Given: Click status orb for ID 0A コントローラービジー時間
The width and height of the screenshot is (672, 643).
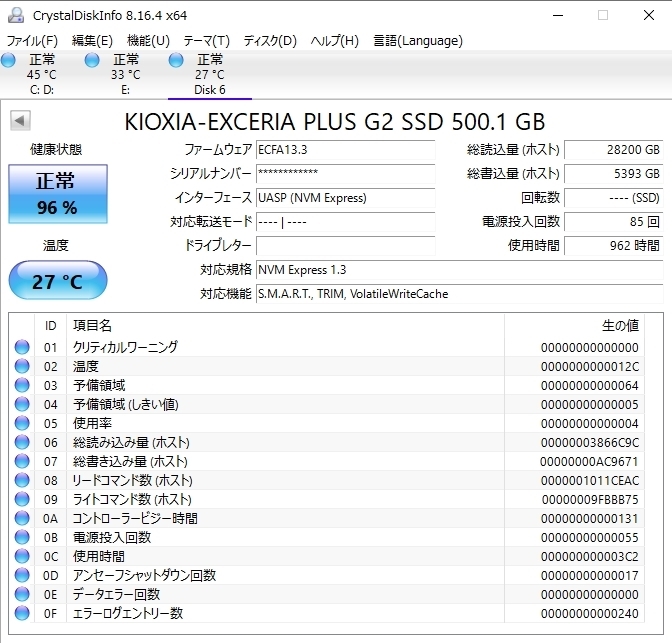Looking at the screenshot, I should (x=22, y=518).
